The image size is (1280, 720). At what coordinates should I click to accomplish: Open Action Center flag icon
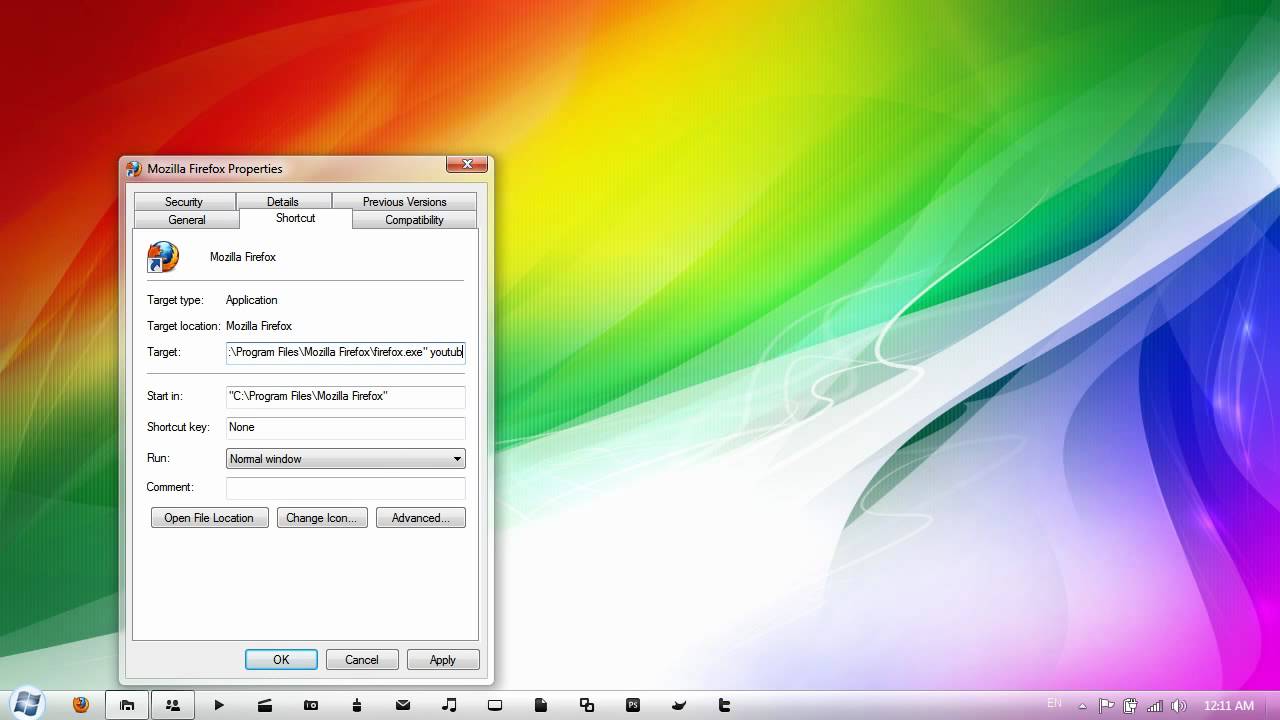click(x=1107, y=705)
